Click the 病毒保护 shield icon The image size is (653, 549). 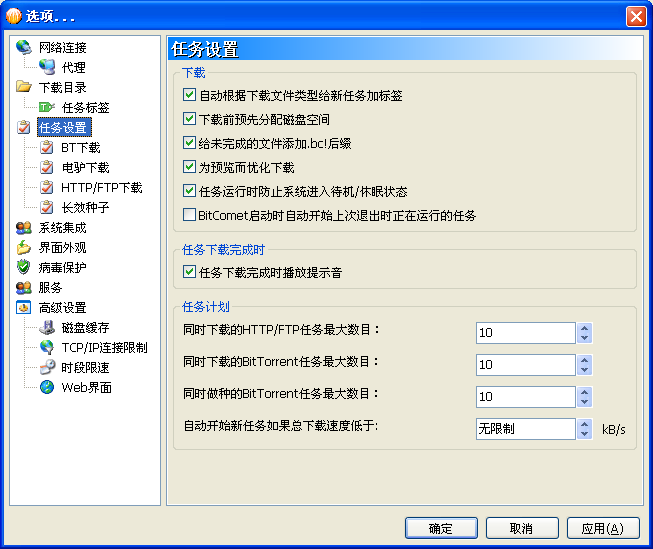[24, 267]
